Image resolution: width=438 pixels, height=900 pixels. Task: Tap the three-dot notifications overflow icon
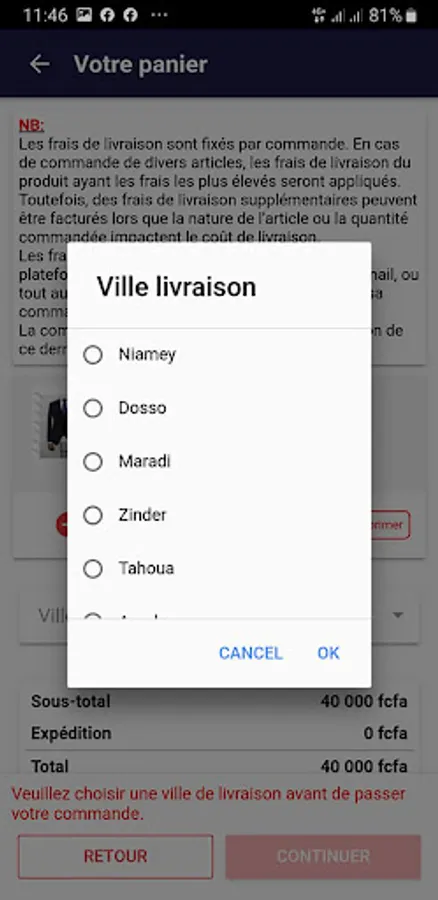[x=160, y=15]
